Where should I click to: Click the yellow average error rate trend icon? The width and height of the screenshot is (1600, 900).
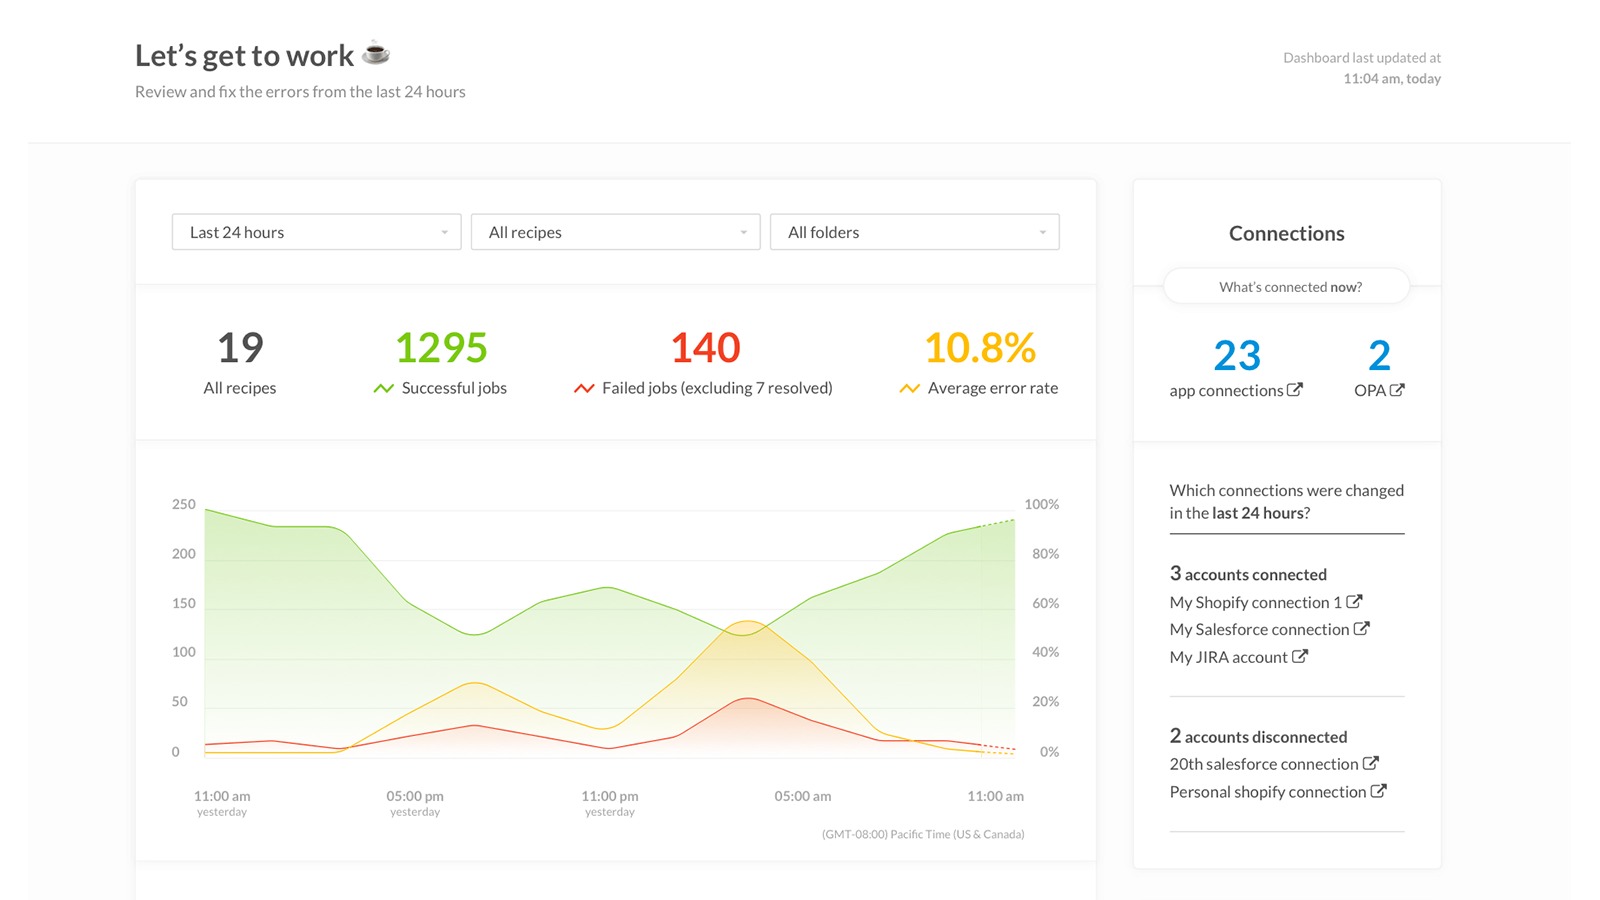(x=907, y=388)
